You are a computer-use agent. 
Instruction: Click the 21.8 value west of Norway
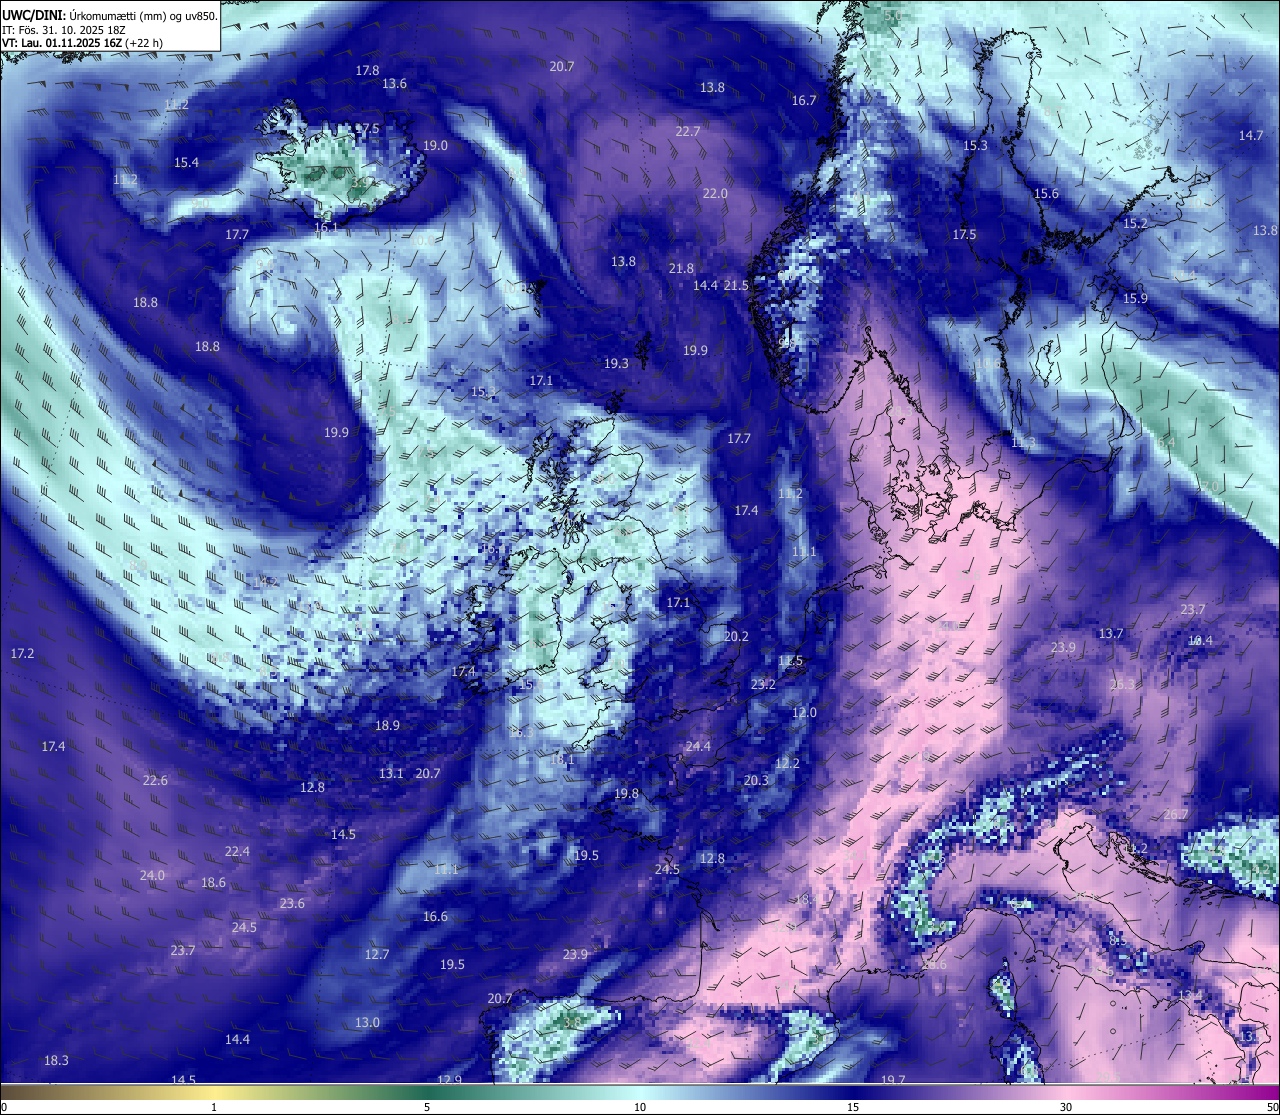(x=681, y=268)
